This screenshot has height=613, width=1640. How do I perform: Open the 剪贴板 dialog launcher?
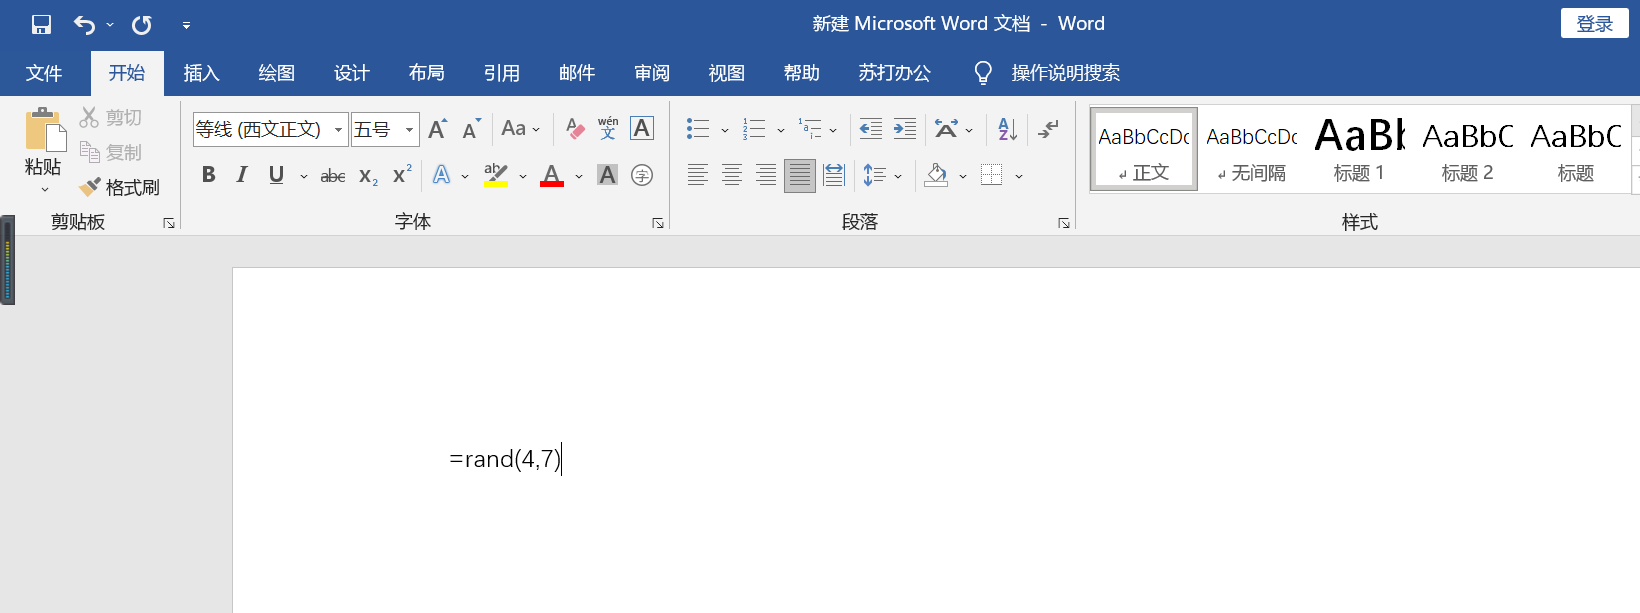click(169, 223)
